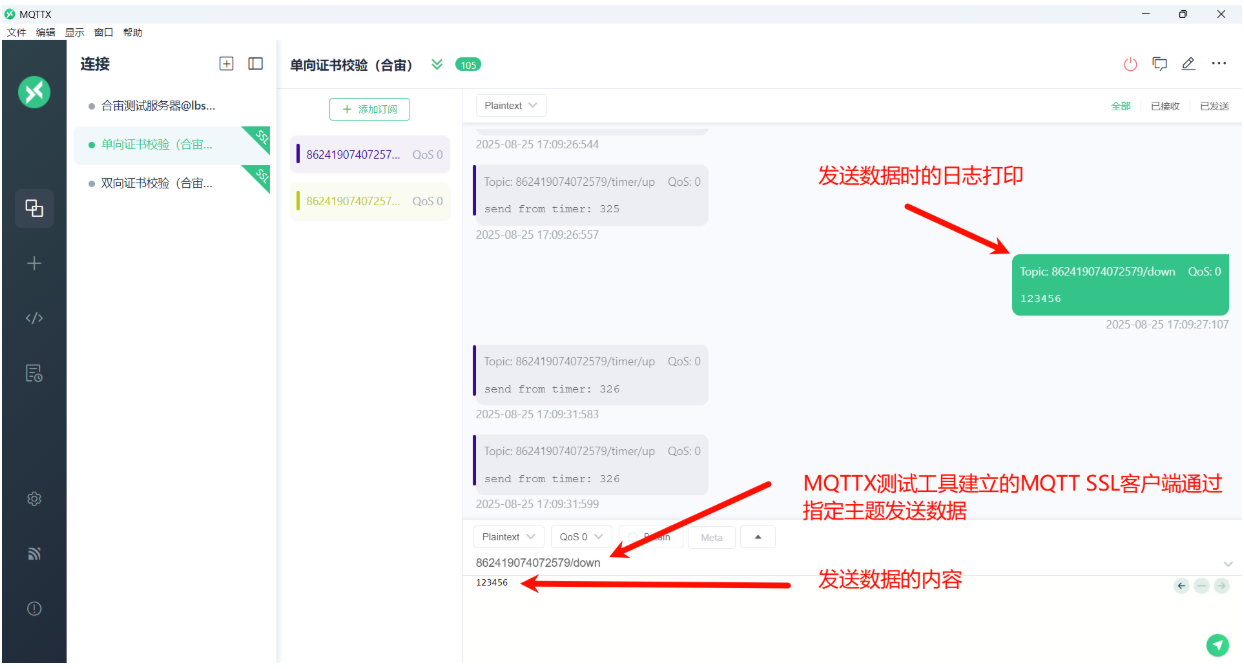Screen dimensions: 1244x669
Task: Show 全部 messages filter
Action: (x=1121, y=106)
